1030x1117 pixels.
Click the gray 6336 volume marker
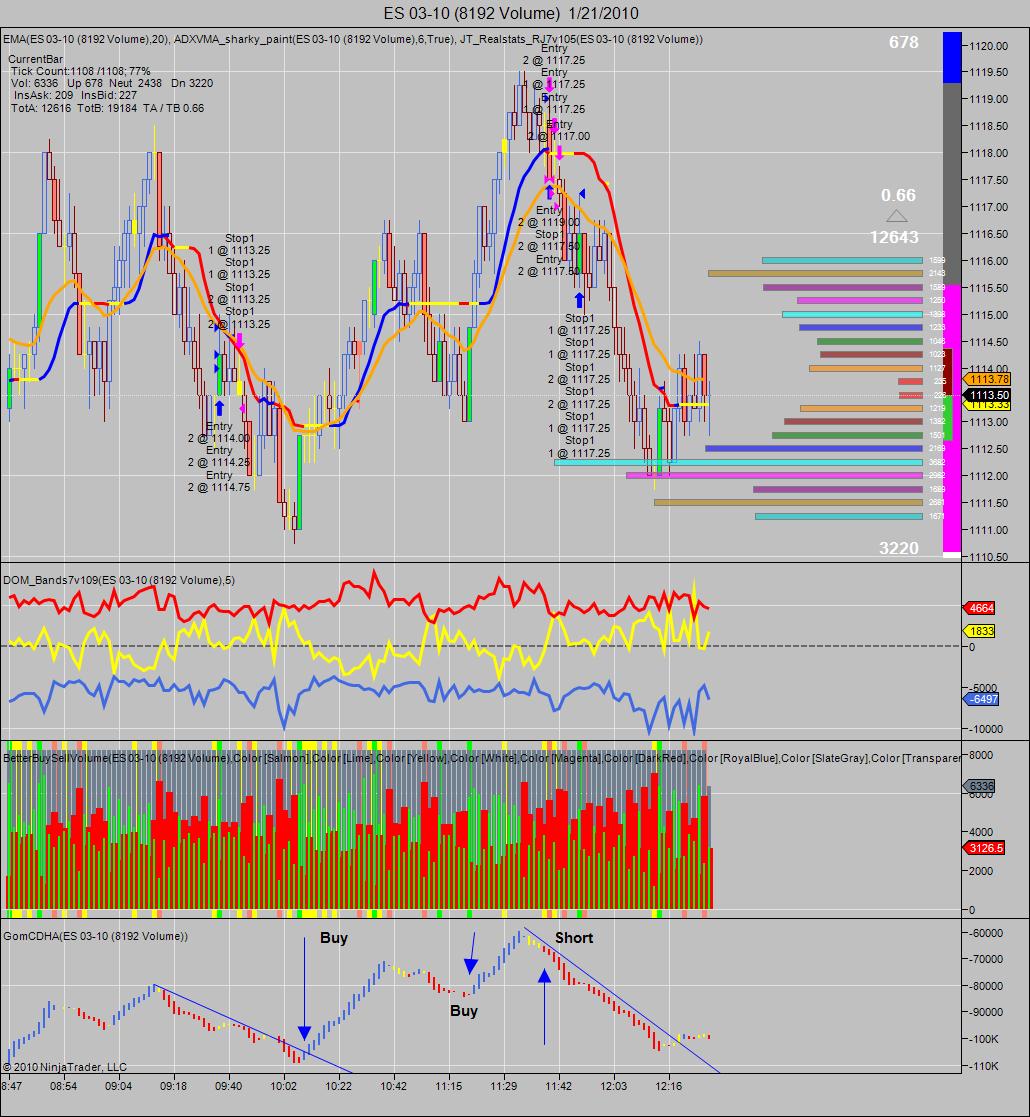click(979, 786)
